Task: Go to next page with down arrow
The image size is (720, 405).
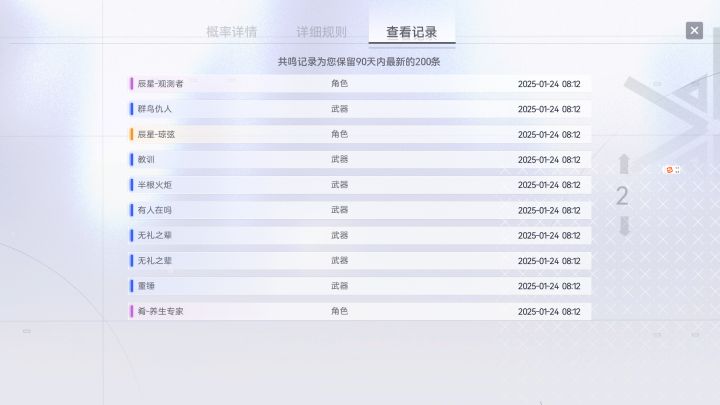Action: point(624,226)
